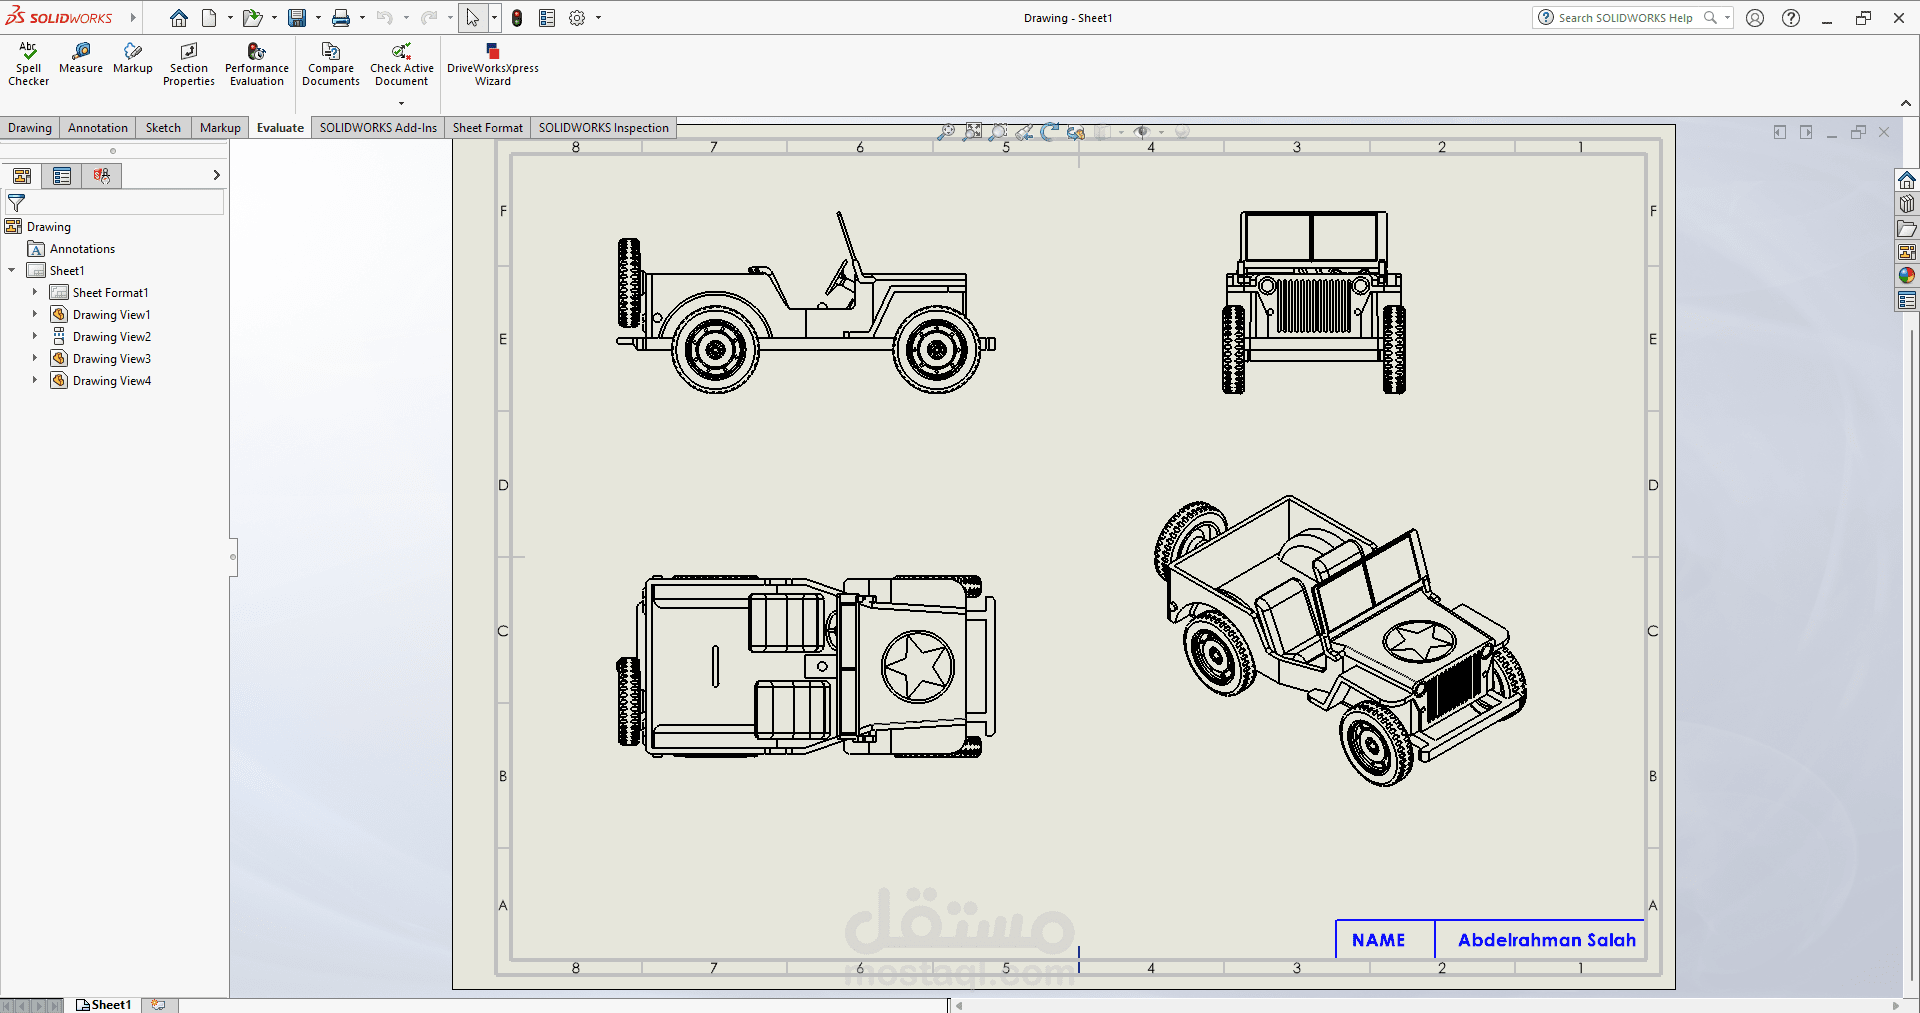Toggle the Hide/Show Items eye icon
Viewport: 1920px width, 1013px height.
click(x=1141, y=132)
